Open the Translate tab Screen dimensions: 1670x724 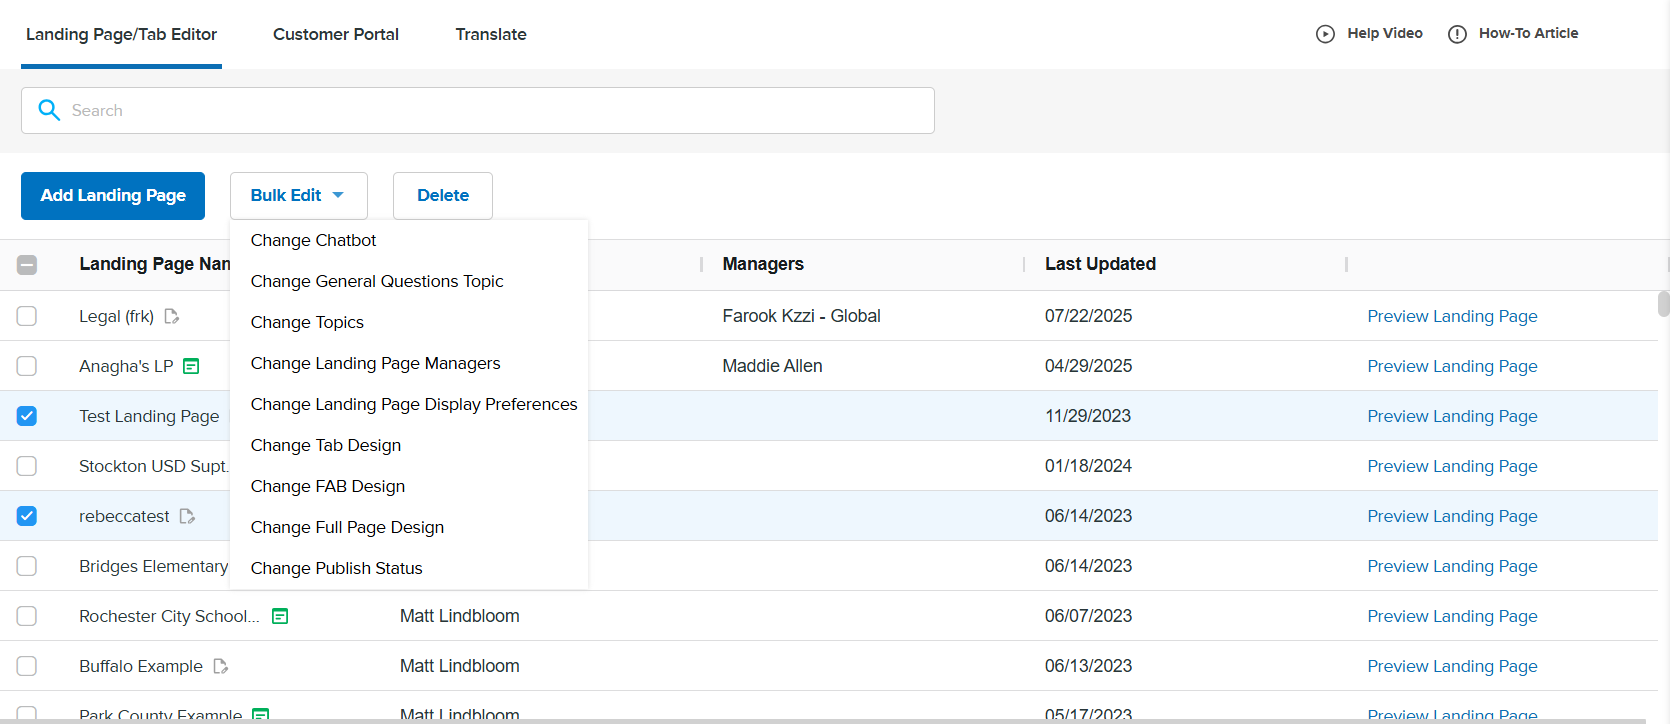click(x=491, y=34)
